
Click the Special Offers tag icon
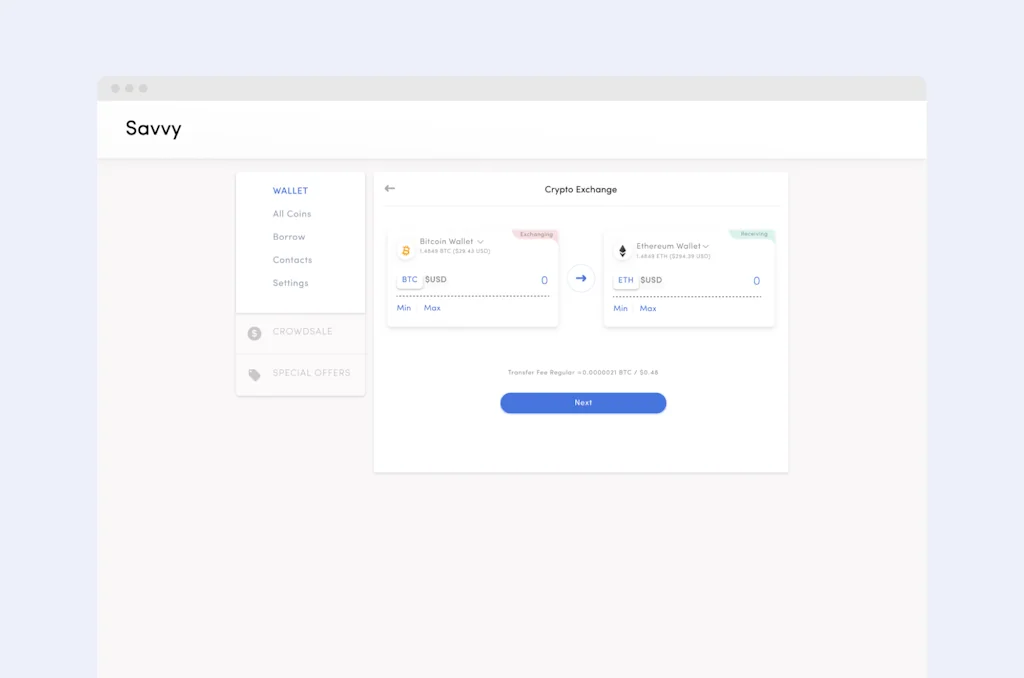tap(254, 374)
